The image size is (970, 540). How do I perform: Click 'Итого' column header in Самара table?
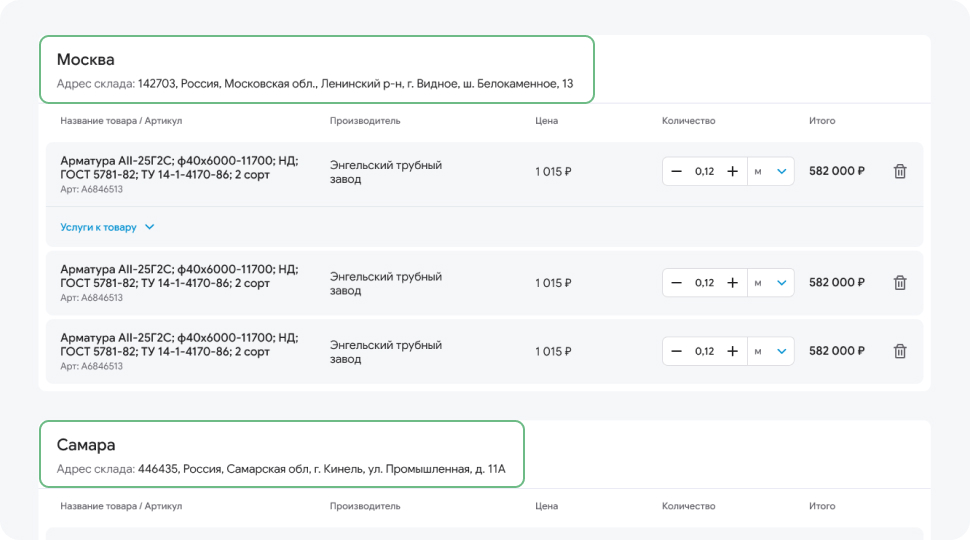click(x=822, y=506)
